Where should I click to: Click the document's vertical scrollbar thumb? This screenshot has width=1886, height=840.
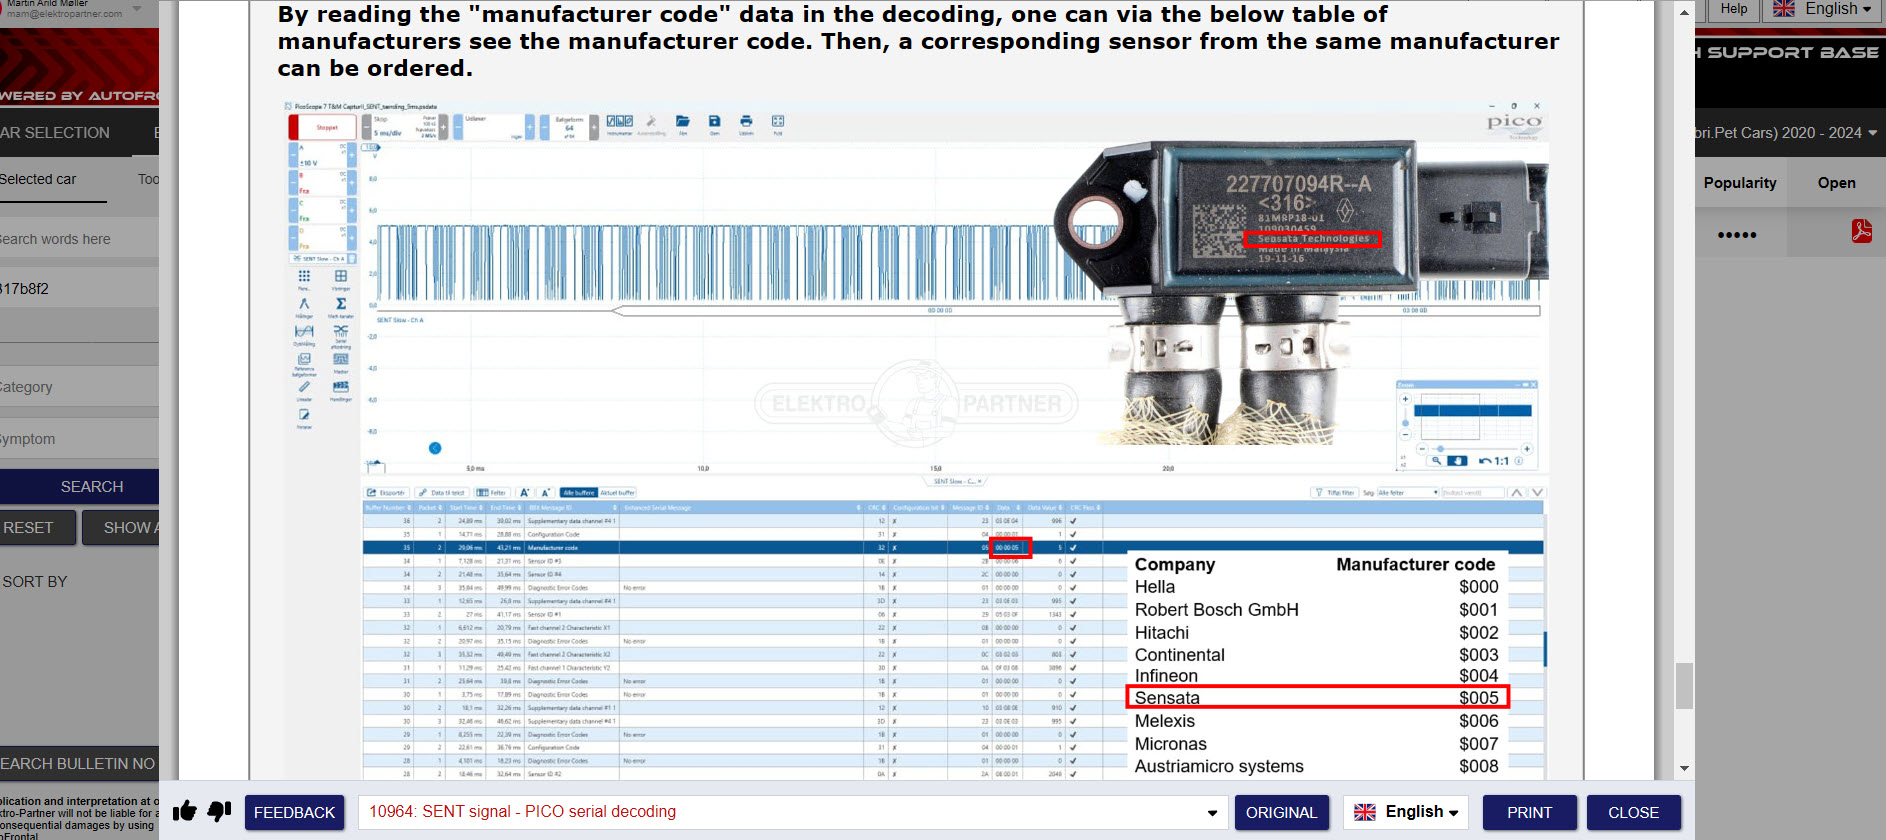(x=1685, y=686)
